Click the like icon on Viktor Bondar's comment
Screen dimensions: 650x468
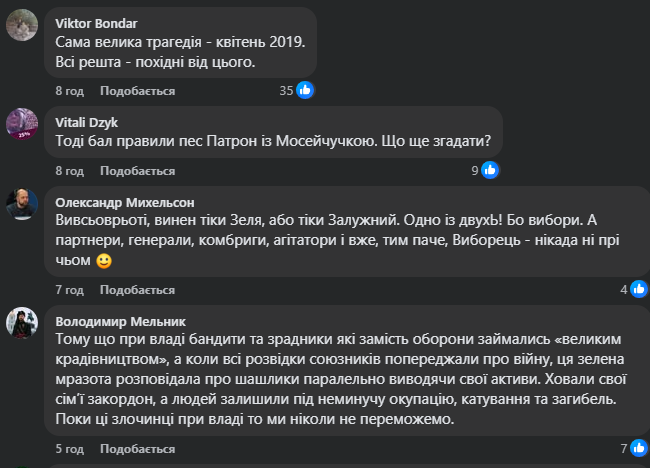(x=305, y=90)
